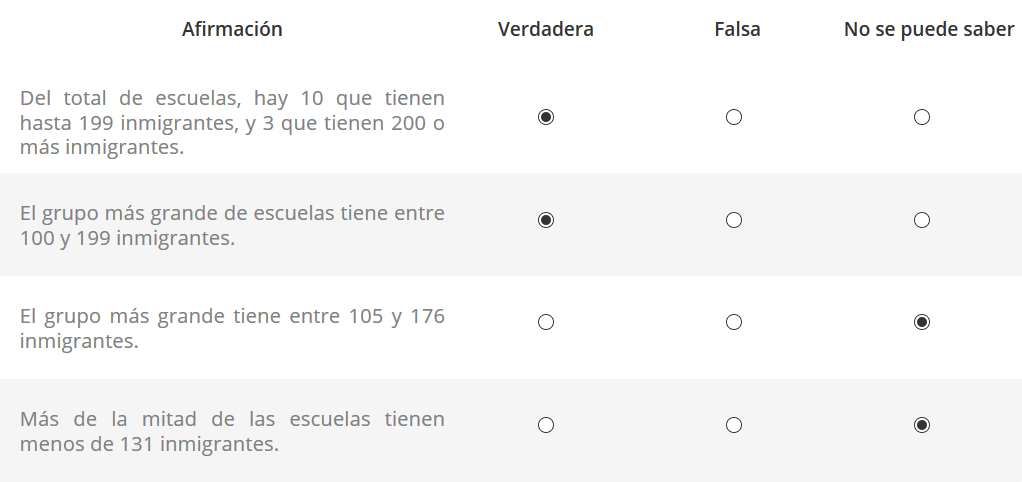Choose No se puede saber for 100 y 199 statement

[922, 220]
